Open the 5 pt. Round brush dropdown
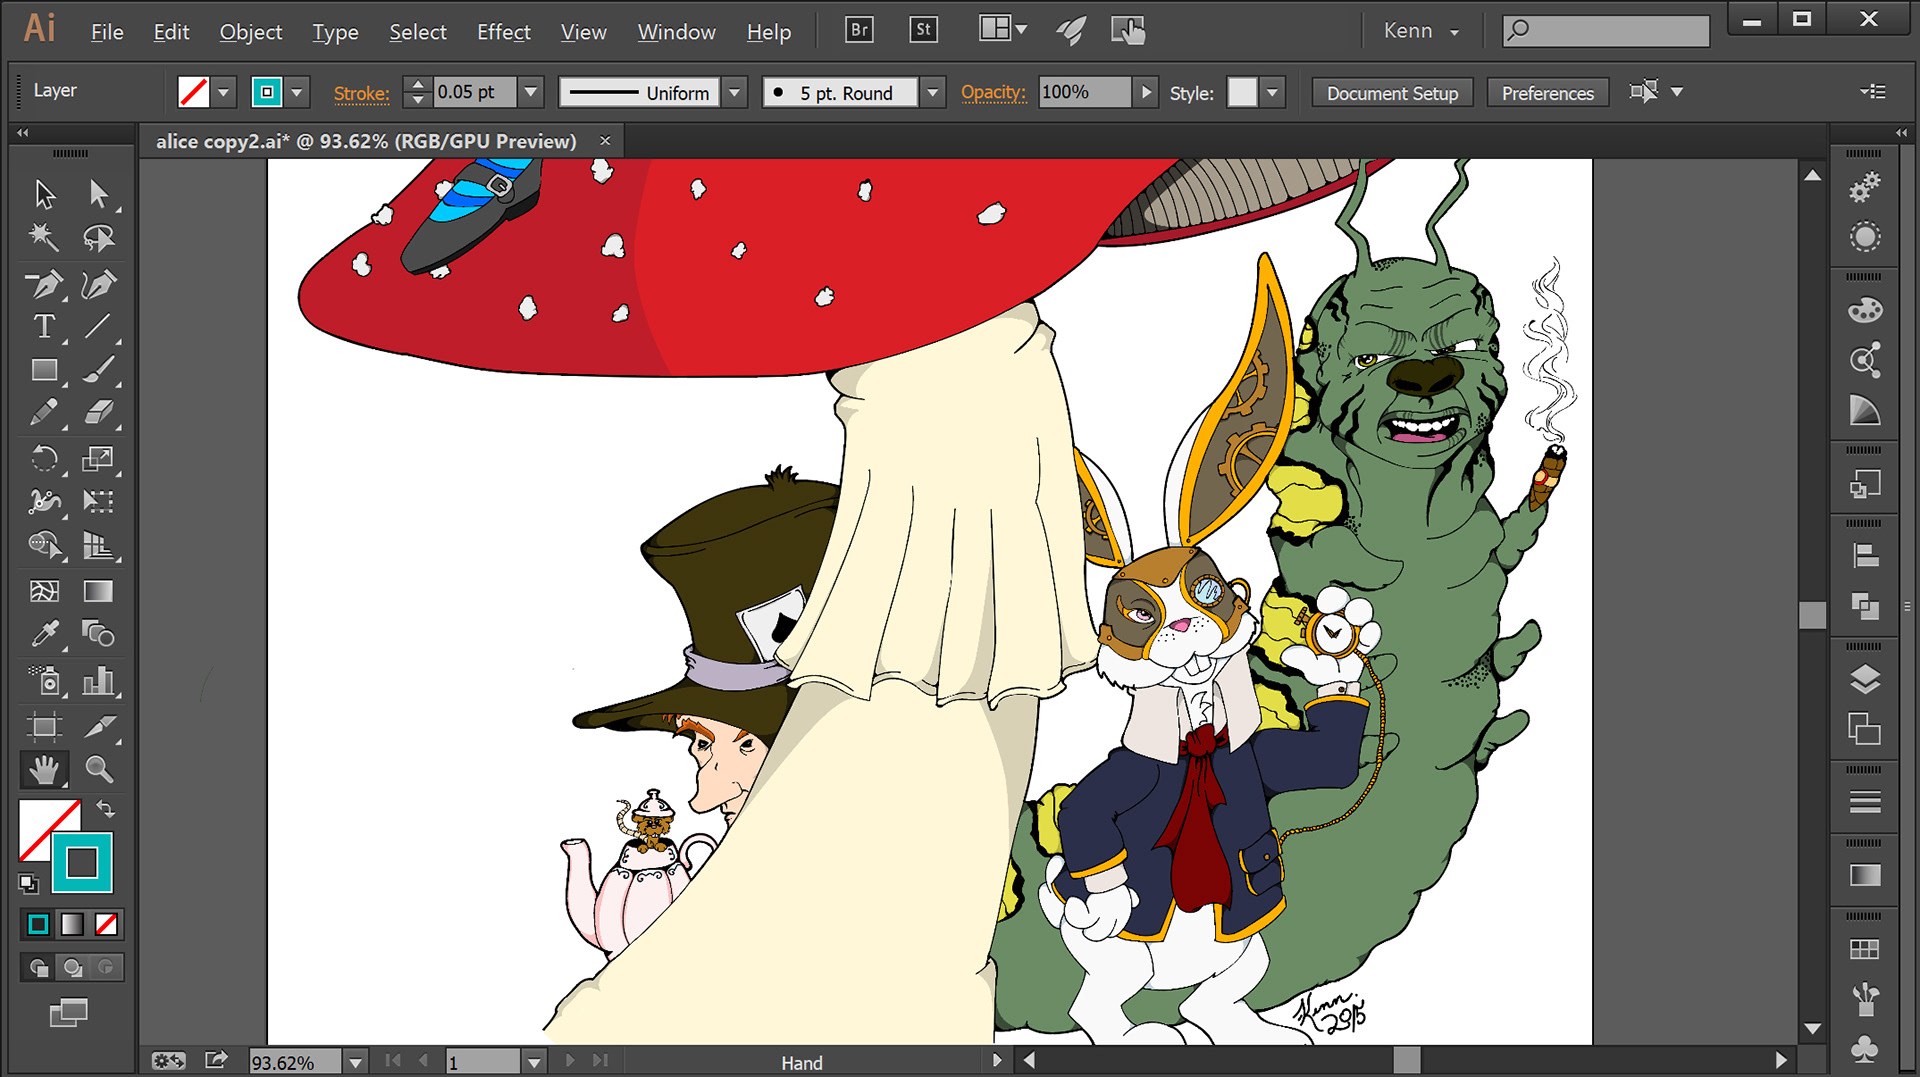The image size is (1920, 1077). click(932, 92)
